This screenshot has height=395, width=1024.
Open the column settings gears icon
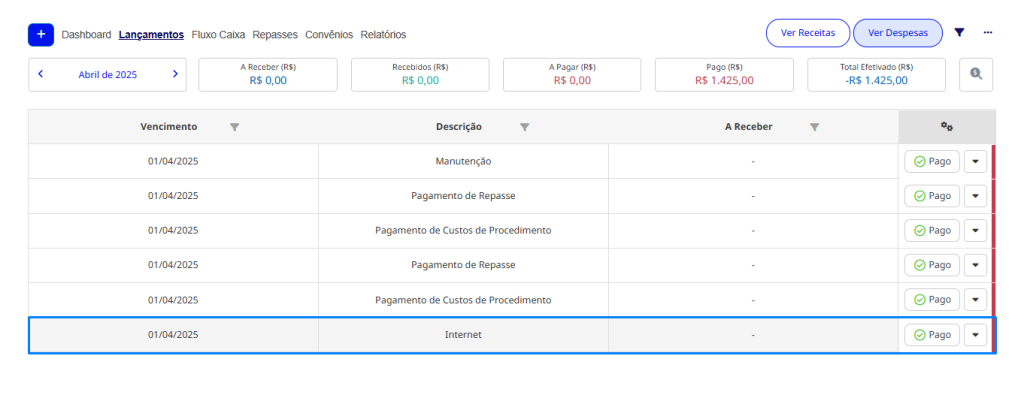coord(946,127)
